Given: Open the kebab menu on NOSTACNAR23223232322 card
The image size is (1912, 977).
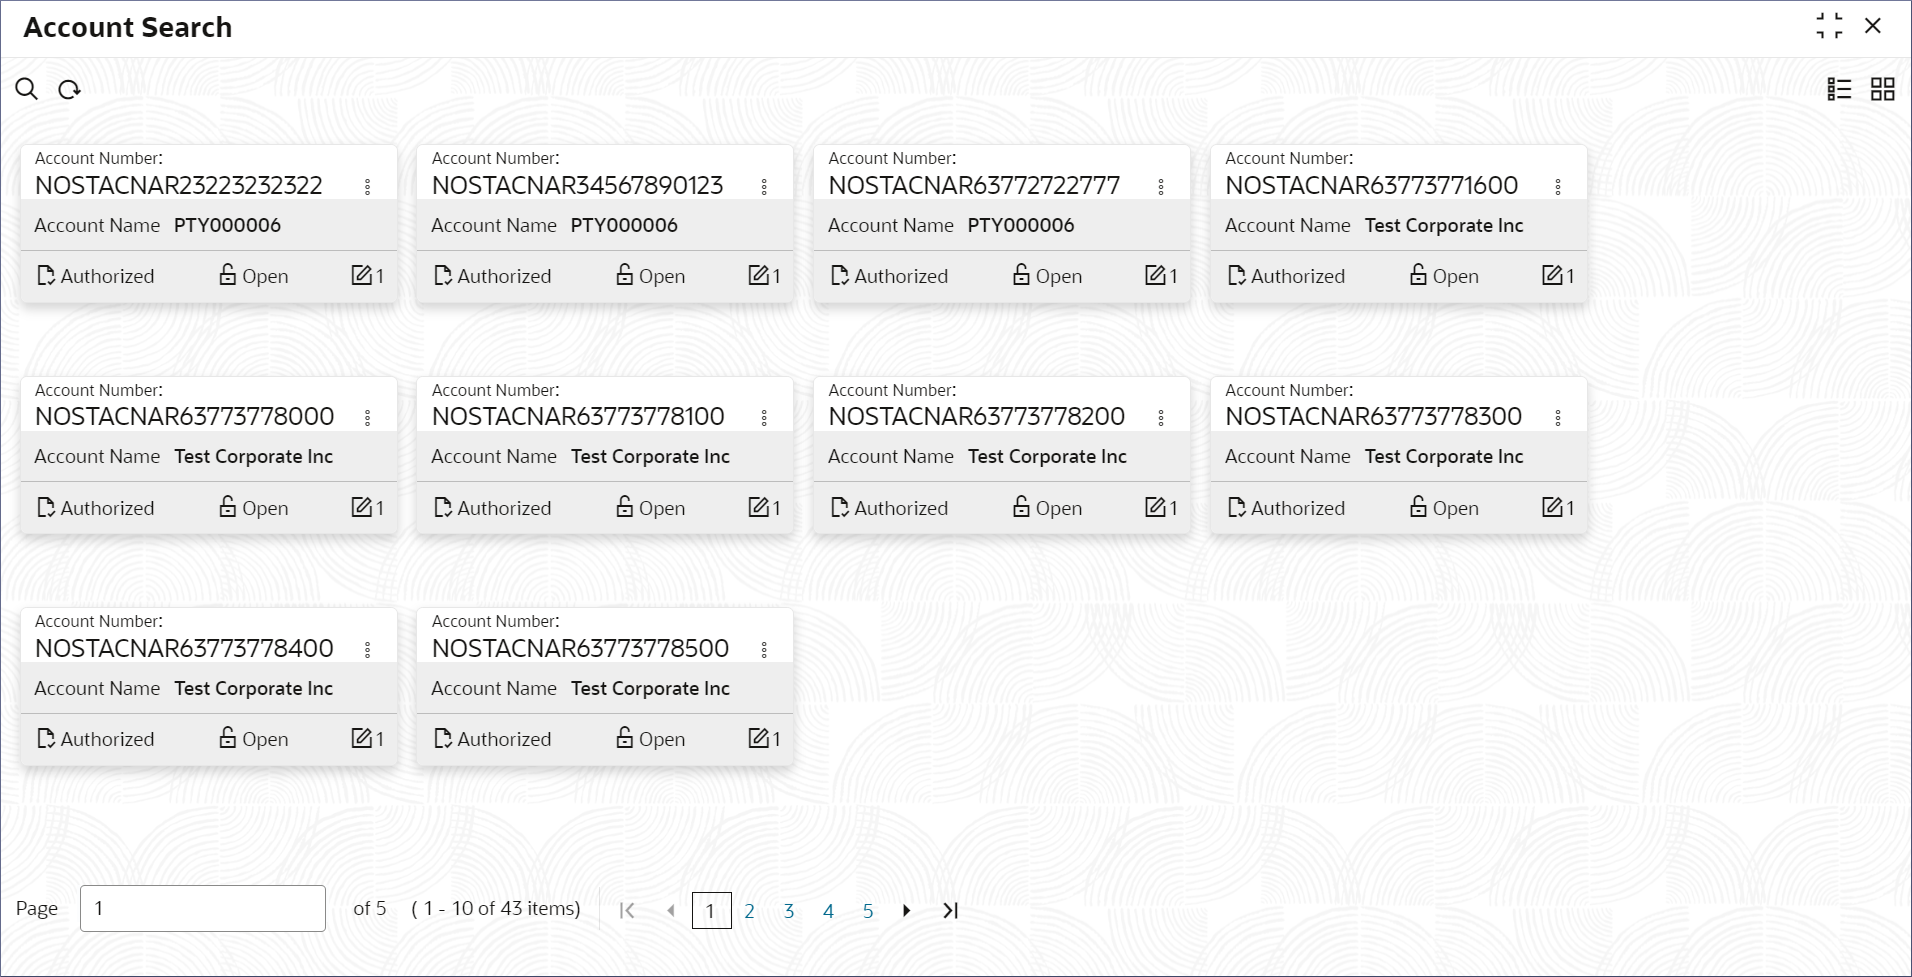Looking at the screenshot, I should pos(367,185).
